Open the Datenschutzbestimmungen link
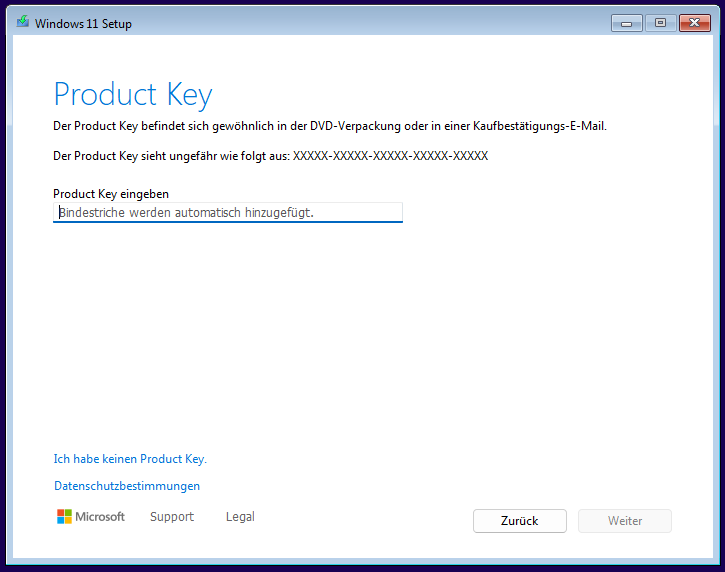The width and height of the screenshot is (725, 572). (x=127, y=486)
